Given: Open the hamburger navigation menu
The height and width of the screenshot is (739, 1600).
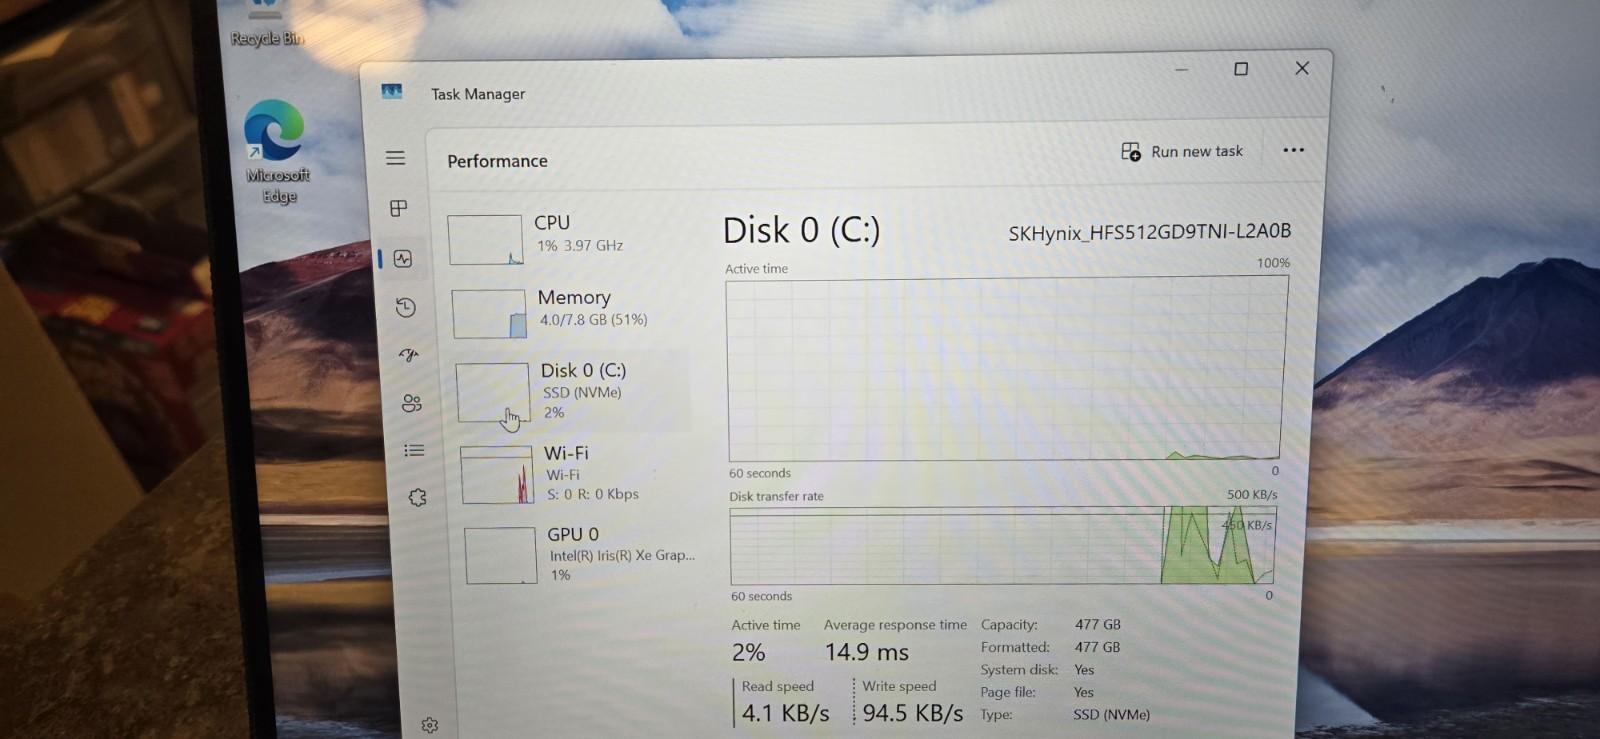Looking at the screenshot, I should click(395, 158).
